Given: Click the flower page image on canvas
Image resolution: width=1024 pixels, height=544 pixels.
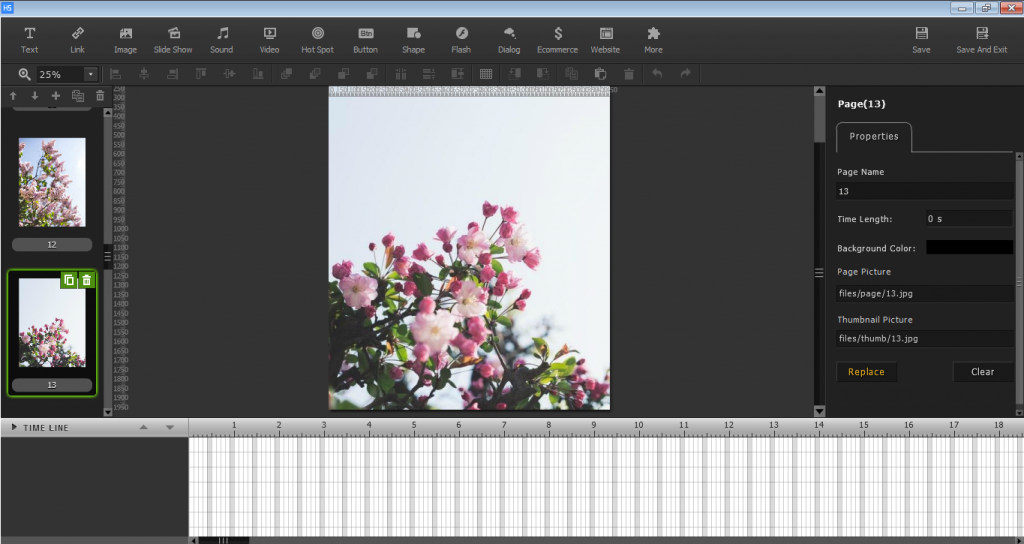Looking at the screenshot, I should (469, 253).
